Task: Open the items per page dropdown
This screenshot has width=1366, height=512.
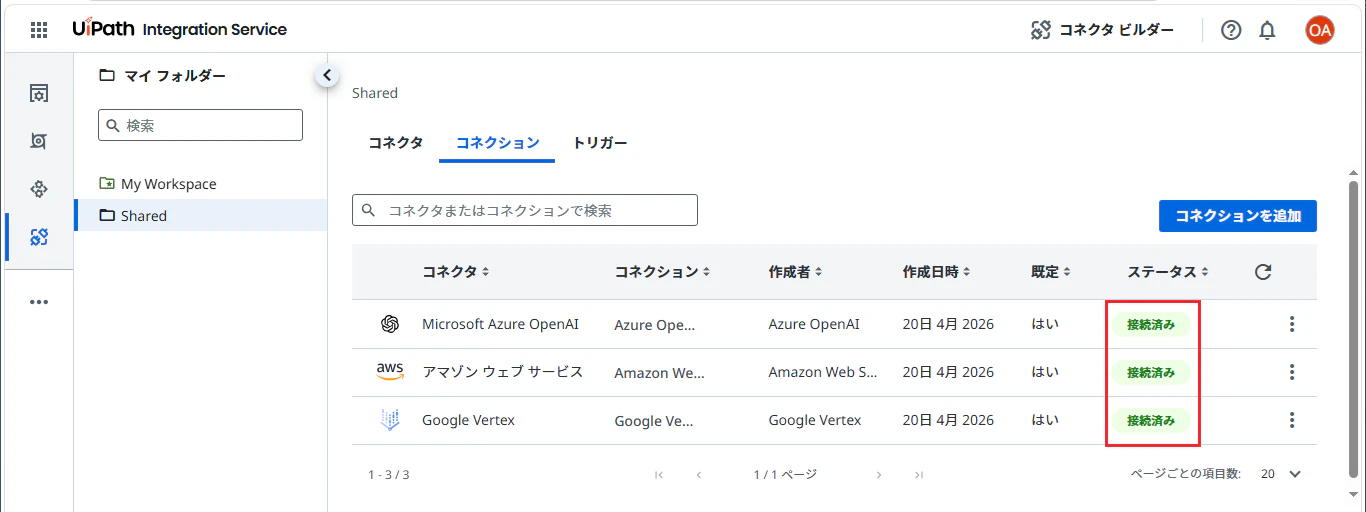Action: coord(1281,474)
